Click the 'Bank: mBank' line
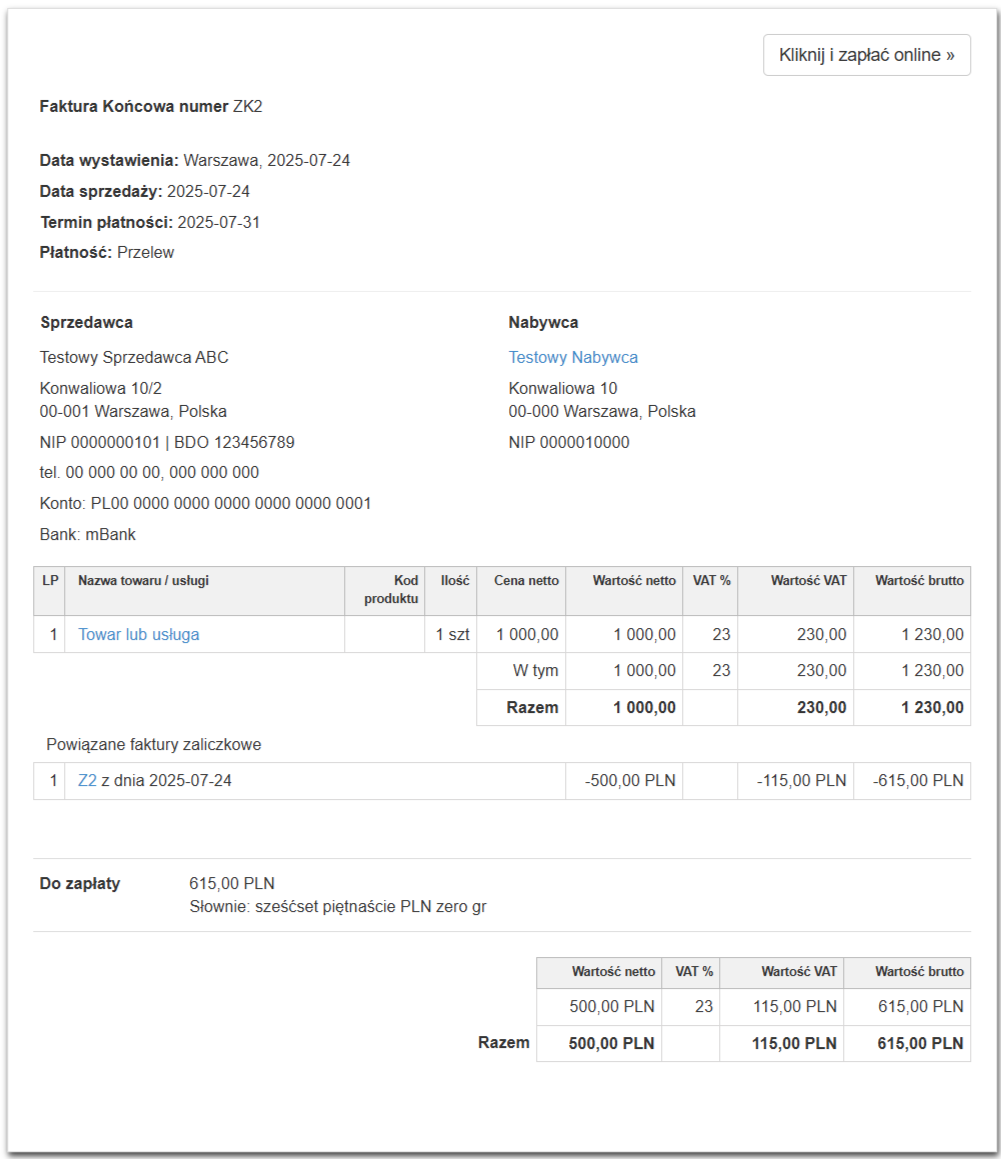Image resolution: width=1001 pixels, height=1159 pixels. pyautogui.click(x=88, y=534)
